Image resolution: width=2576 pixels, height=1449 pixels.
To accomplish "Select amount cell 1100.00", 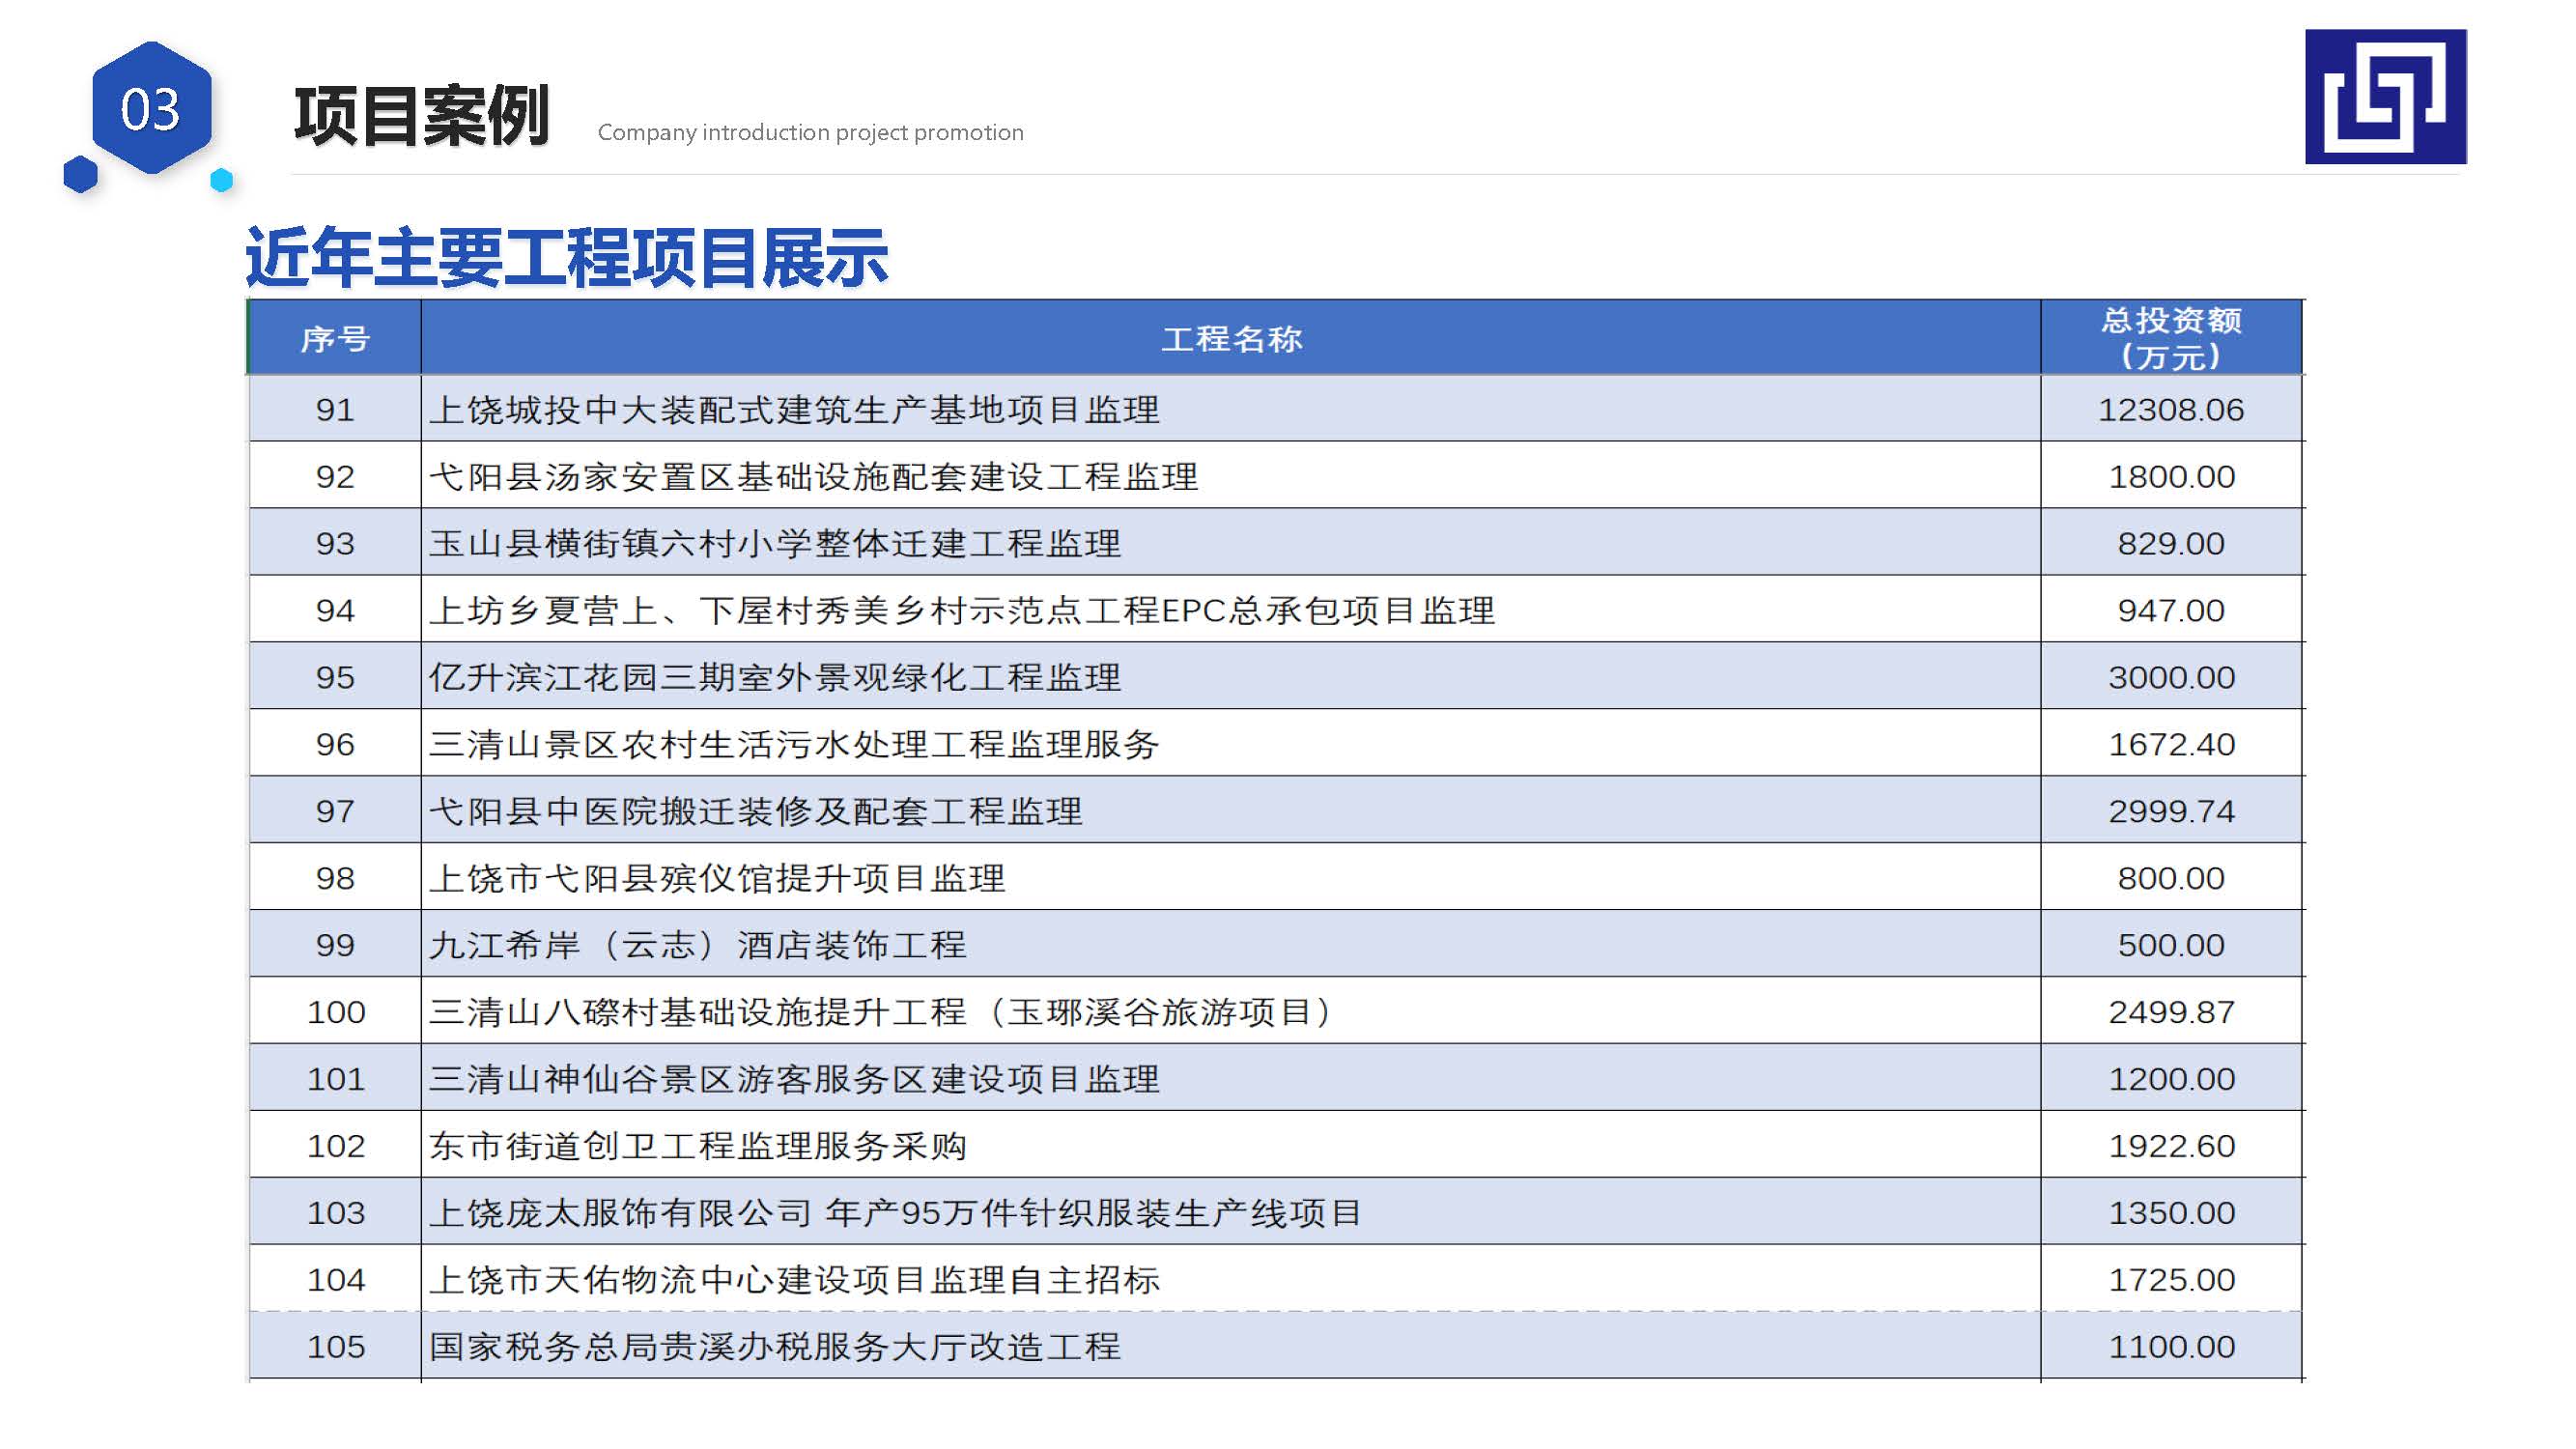I will (x=2171, y=1347).
